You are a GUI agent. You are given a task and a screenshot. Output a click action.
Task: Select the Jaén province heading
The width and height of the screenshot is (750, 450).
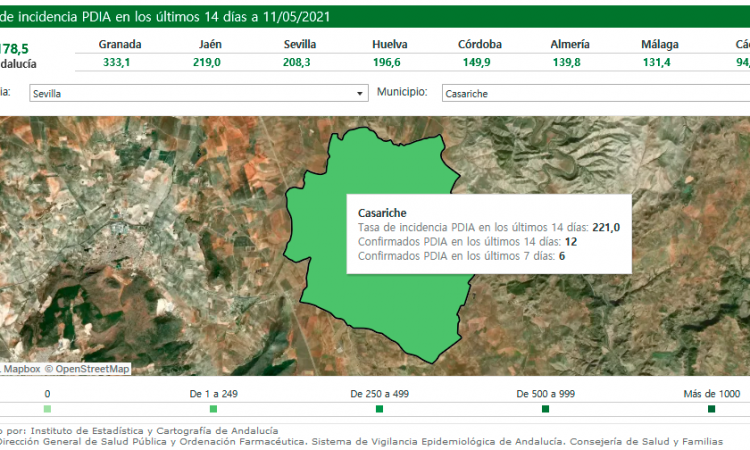[209, 44]
